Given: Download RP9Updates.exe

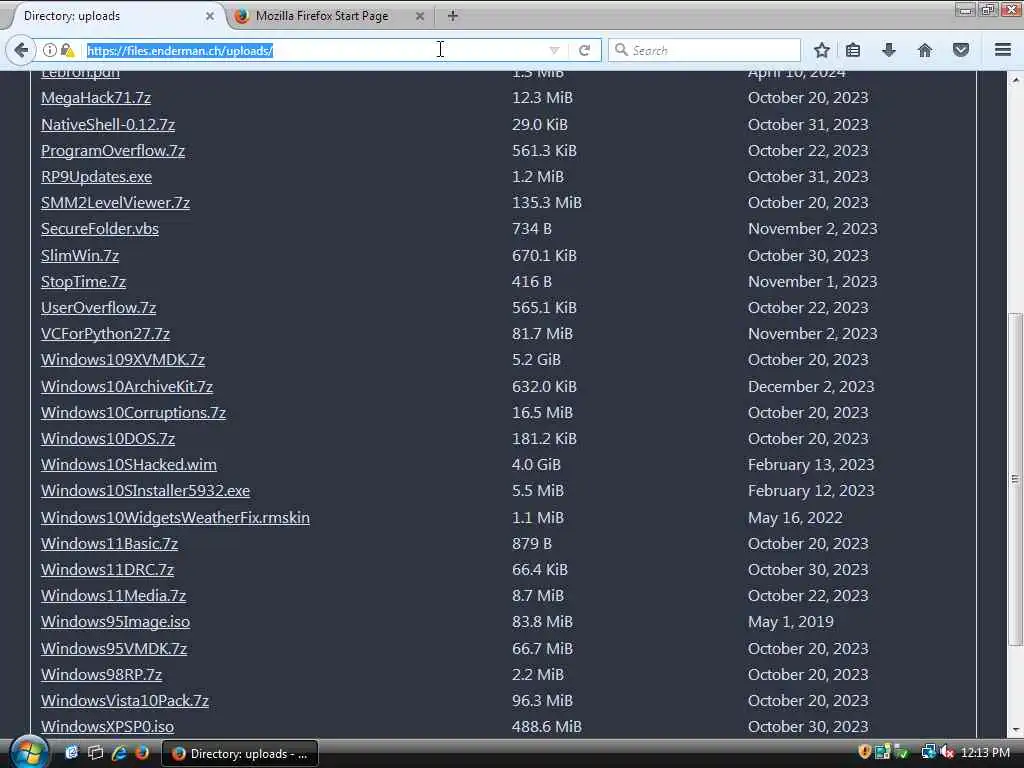Looking at the screenshot, I should coord(97,177).
